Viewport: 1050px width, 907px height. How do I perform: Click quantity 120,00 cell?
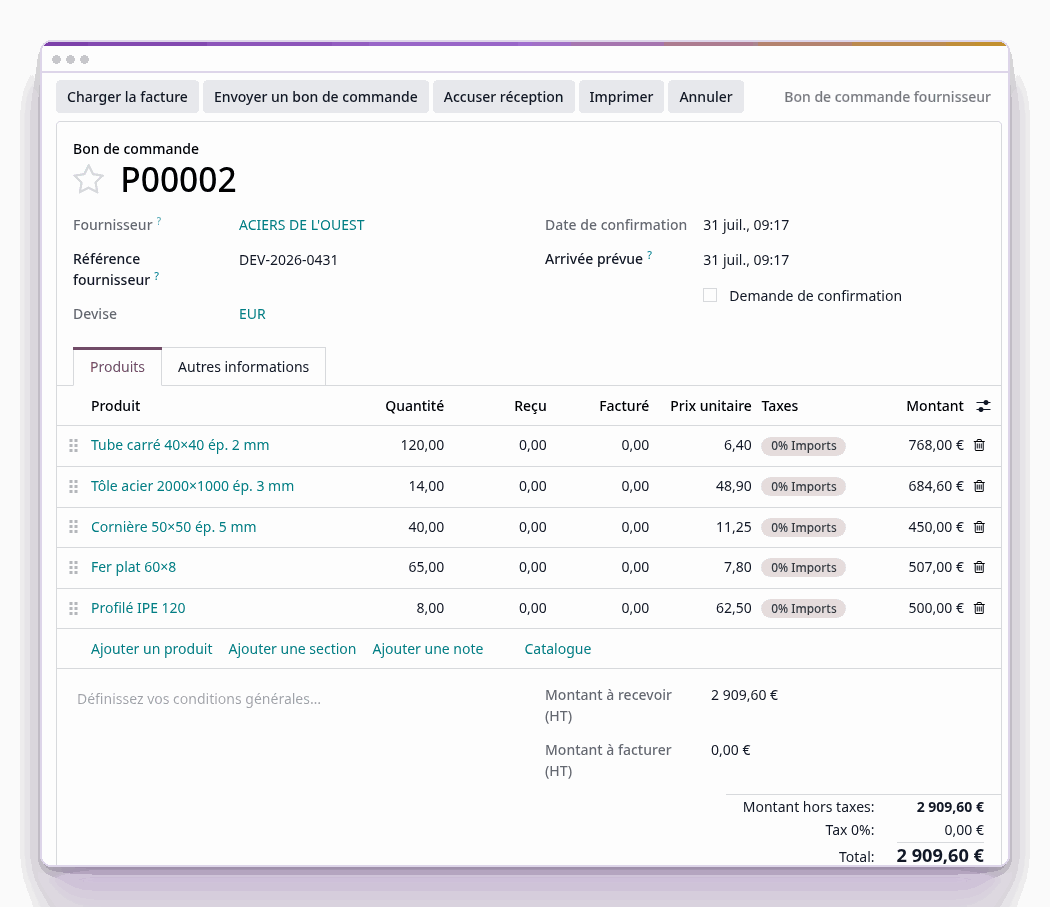click(x=422, y=445)
